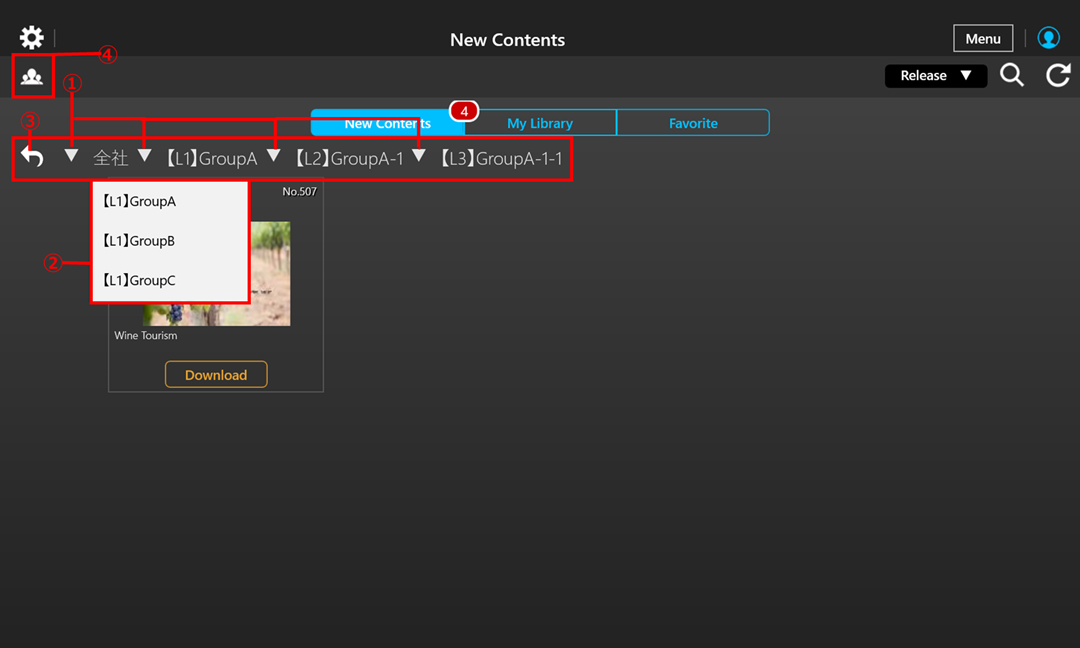Expand the dropdown arrow before 全社
The image size is (1080, 648).
point(71,156)
